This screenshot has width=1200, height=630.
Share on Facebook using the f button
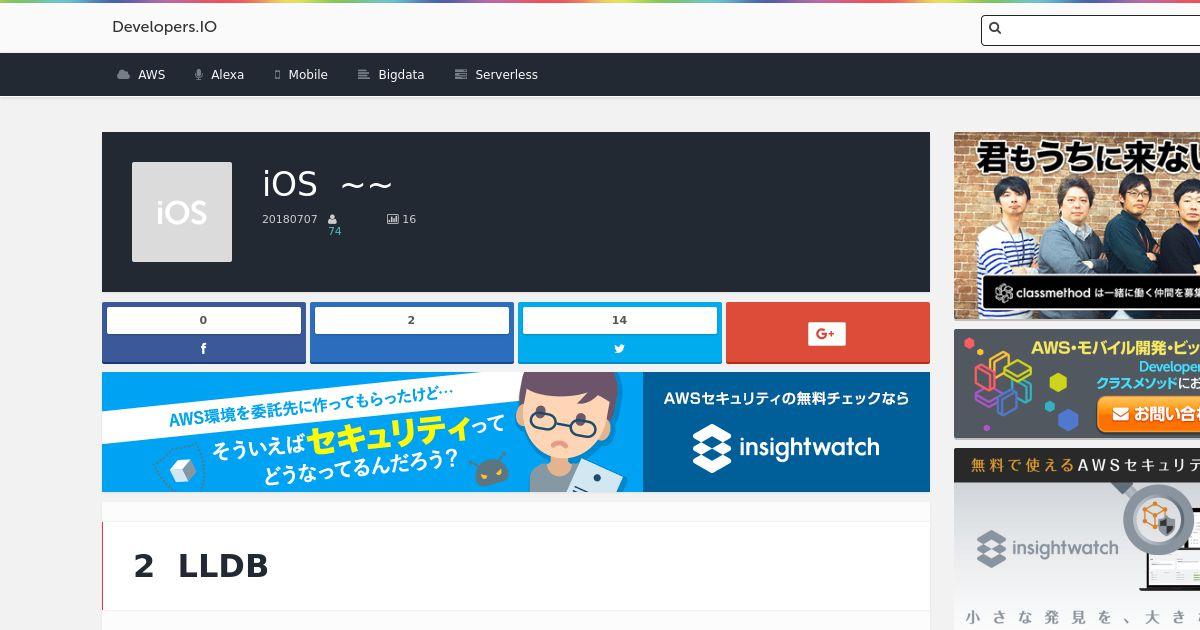coord(204,349)
